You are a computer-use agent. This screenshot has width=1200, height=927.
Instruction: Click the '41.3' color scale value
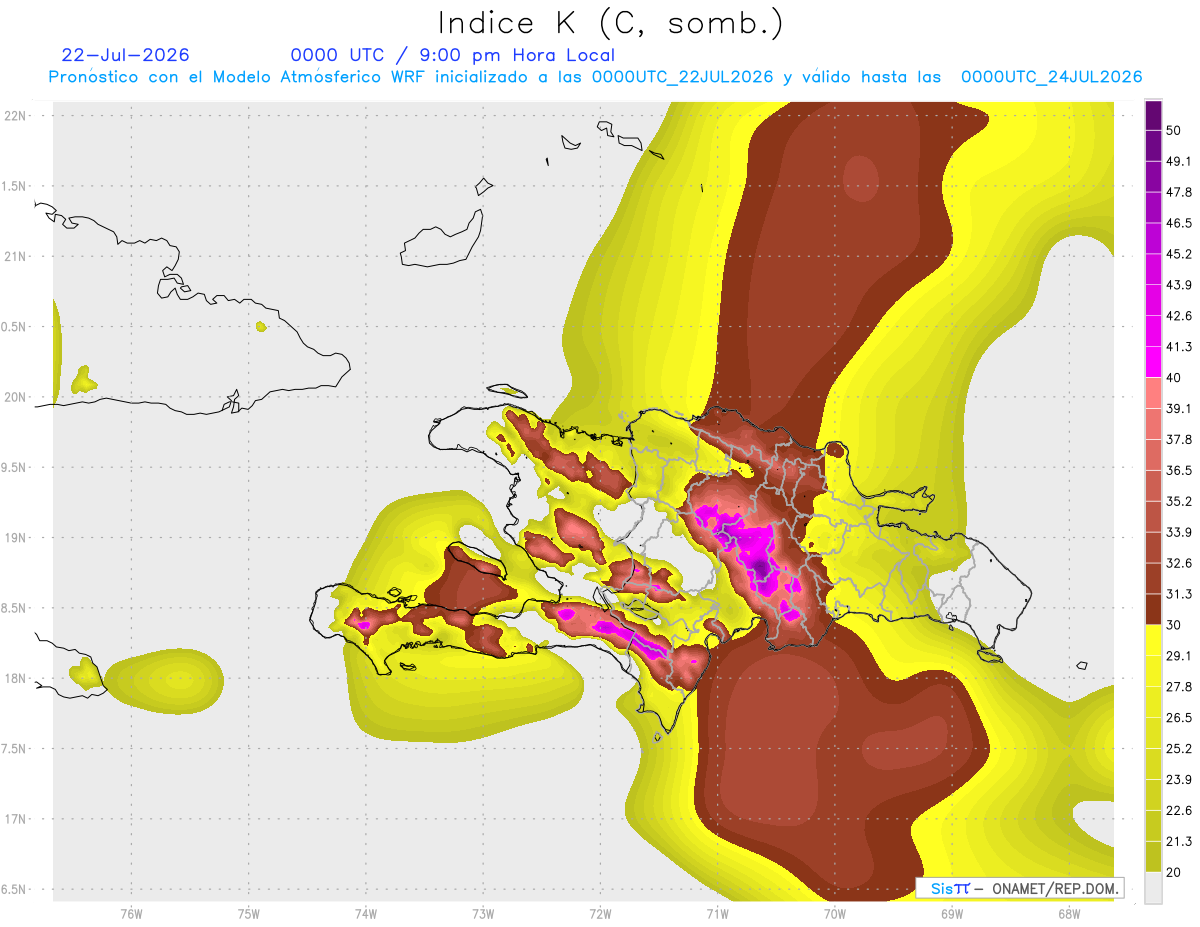[1179, 347]
